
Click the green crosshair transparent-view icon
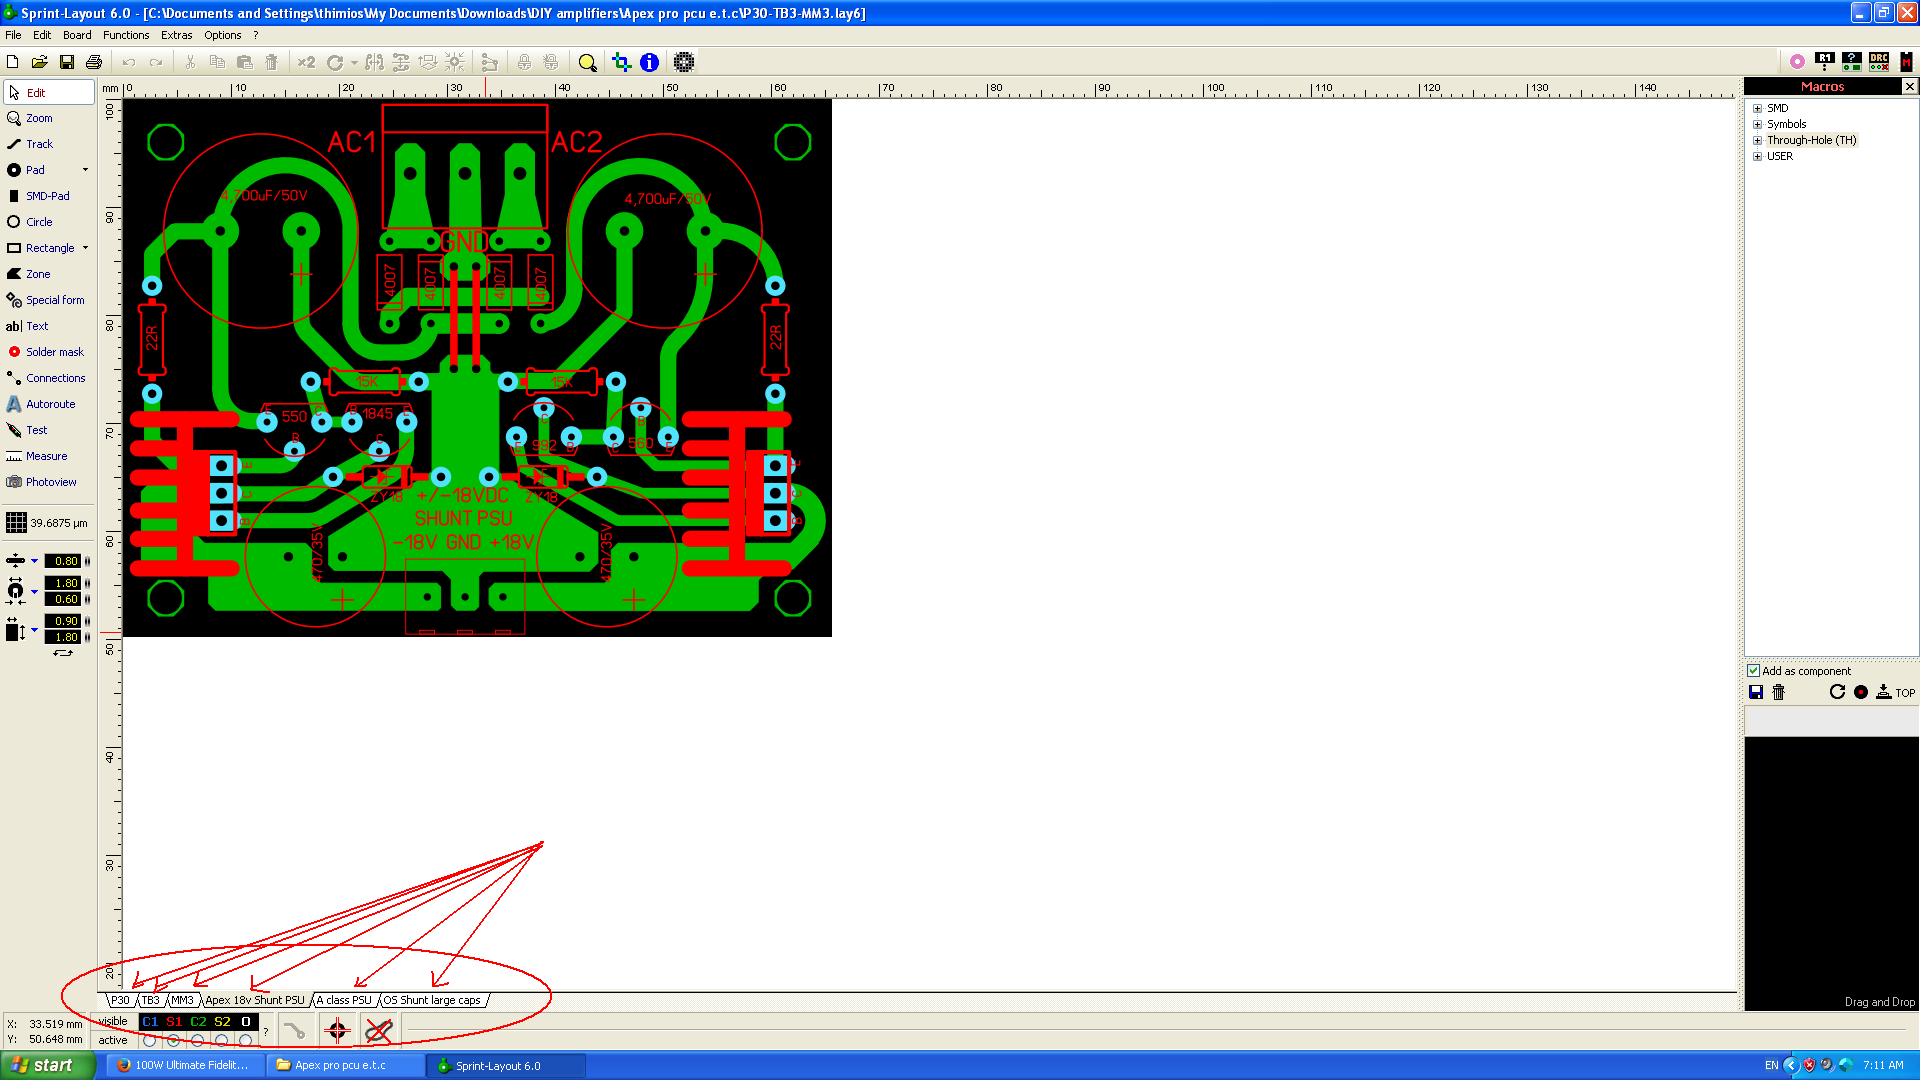point(621,62)
